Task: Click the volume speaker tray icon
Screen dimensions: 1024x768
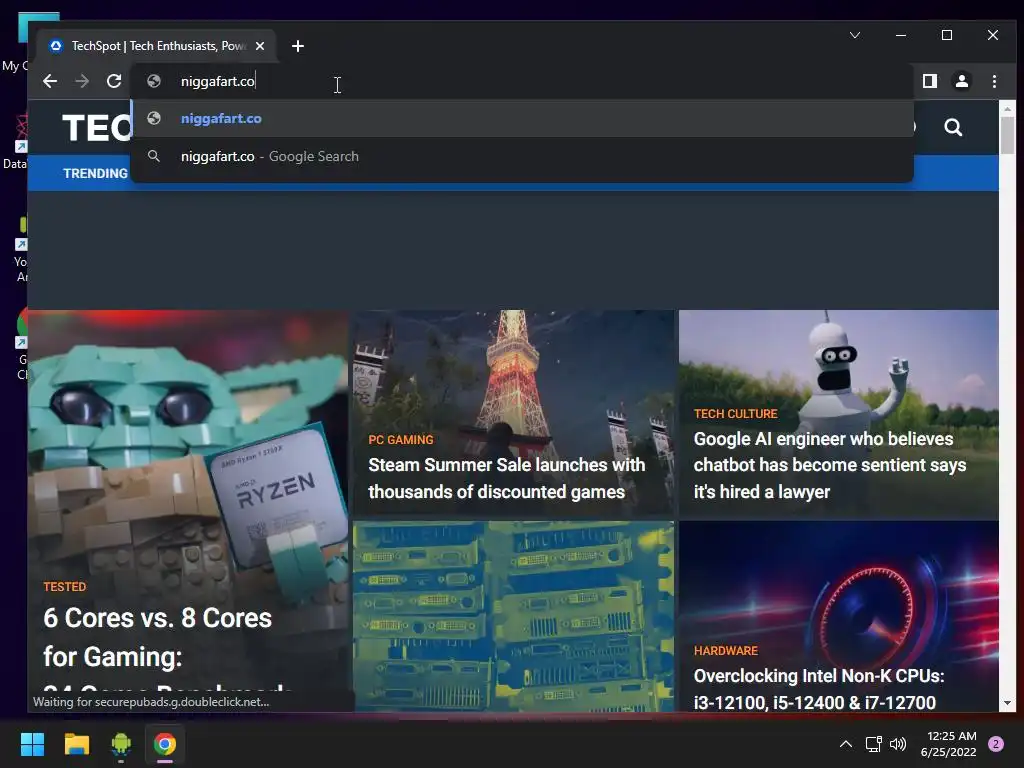Action: pyautogui.click(x=898, y=744)
